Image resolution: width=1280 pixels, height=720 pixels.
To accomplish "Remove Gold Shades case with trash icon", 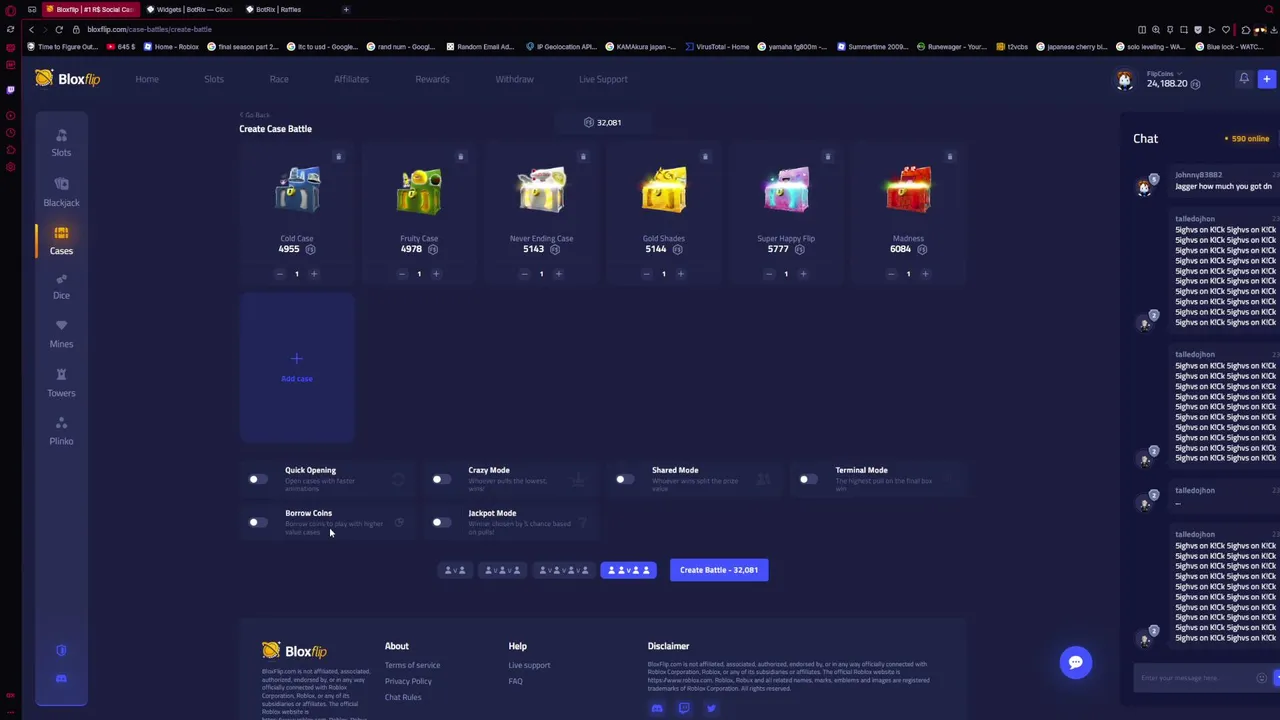I will coord(705,156).
